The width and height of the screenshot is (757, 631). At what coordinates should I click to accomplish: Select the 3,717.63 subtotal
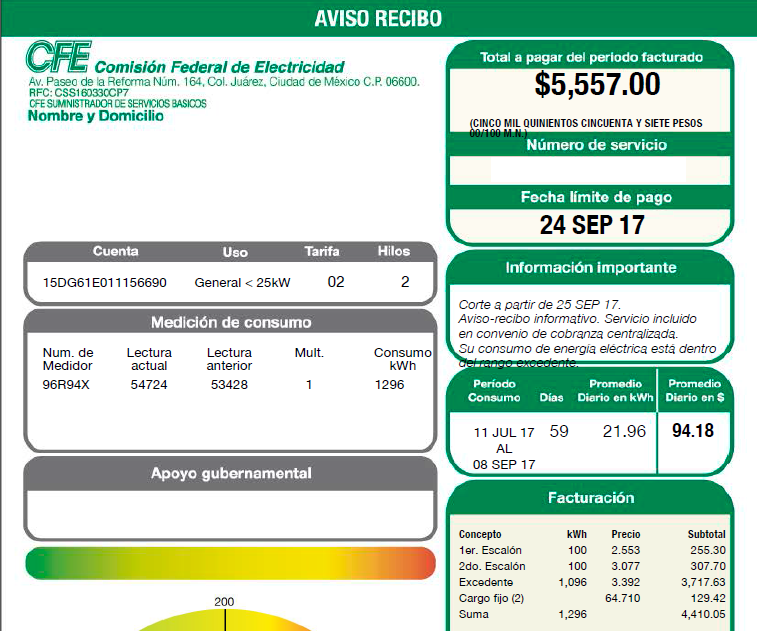click(703, 582)
